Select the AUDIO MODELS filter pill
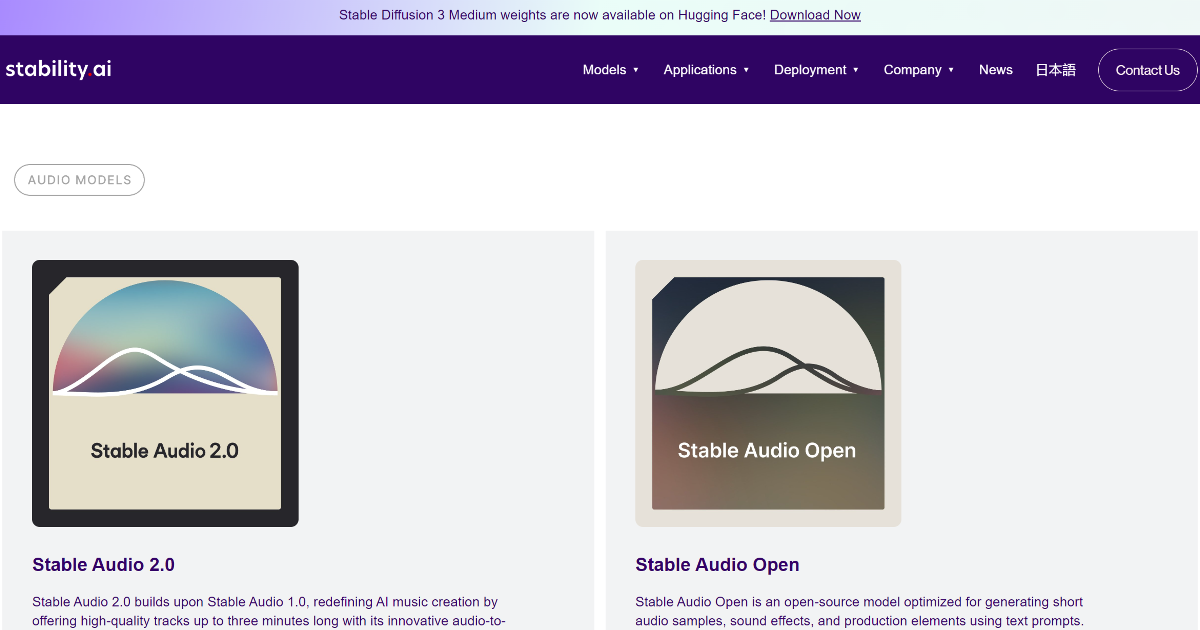Screen dimensions: 1200x630 tap(79, 180)
